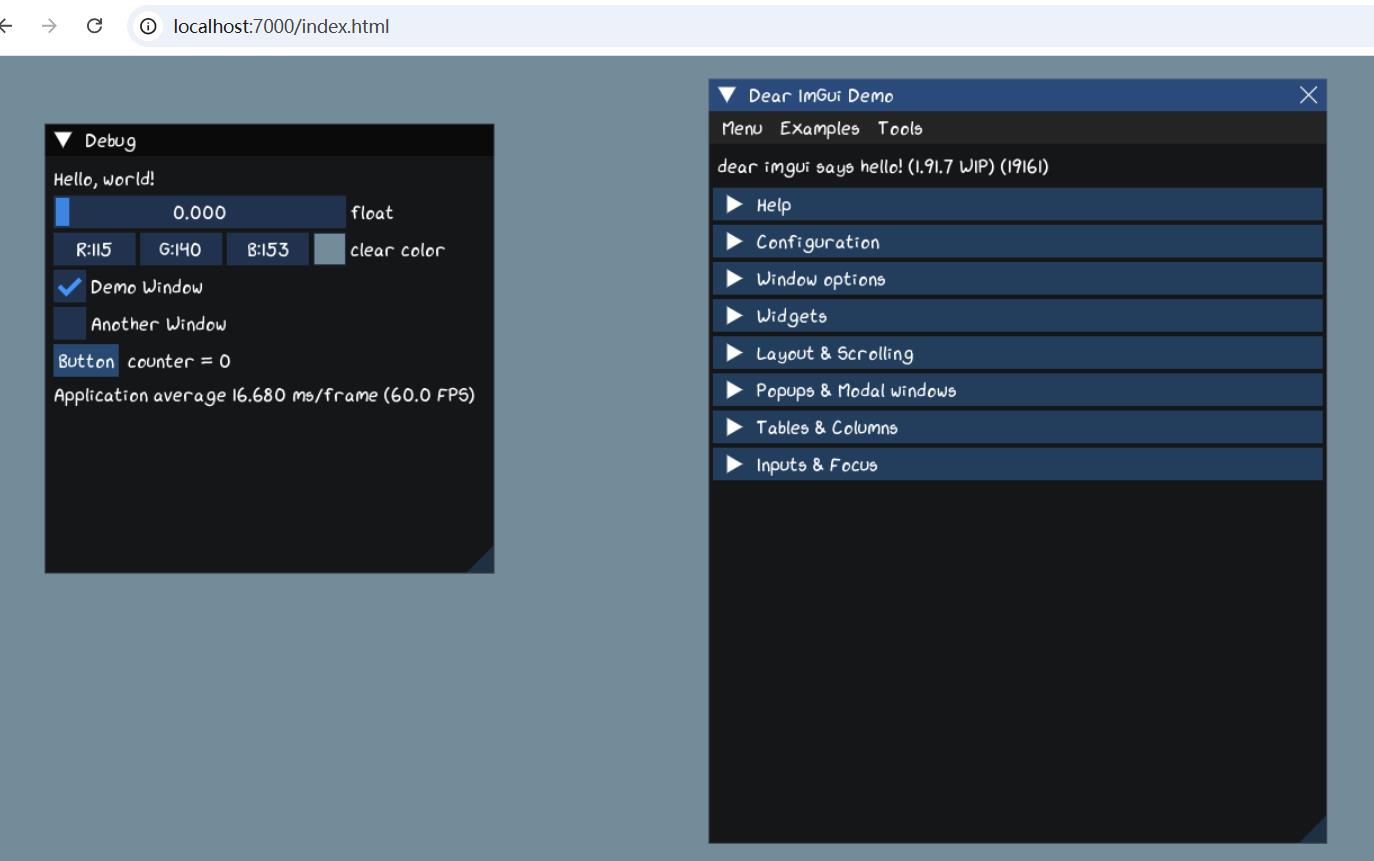1374x861 pixels.
Task: Click the float slider showing 0.000
Action: click(200, 212)
